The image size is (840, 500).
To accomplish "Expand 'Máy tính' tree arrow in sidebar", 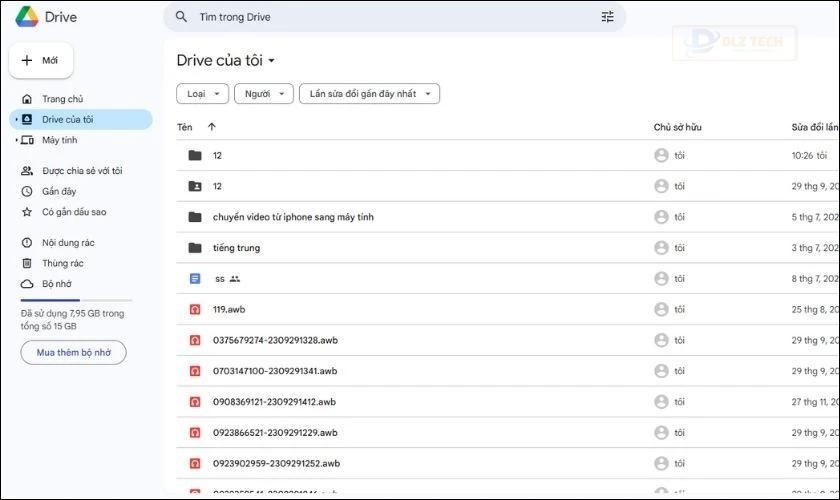I will click(x=17, y=140).
